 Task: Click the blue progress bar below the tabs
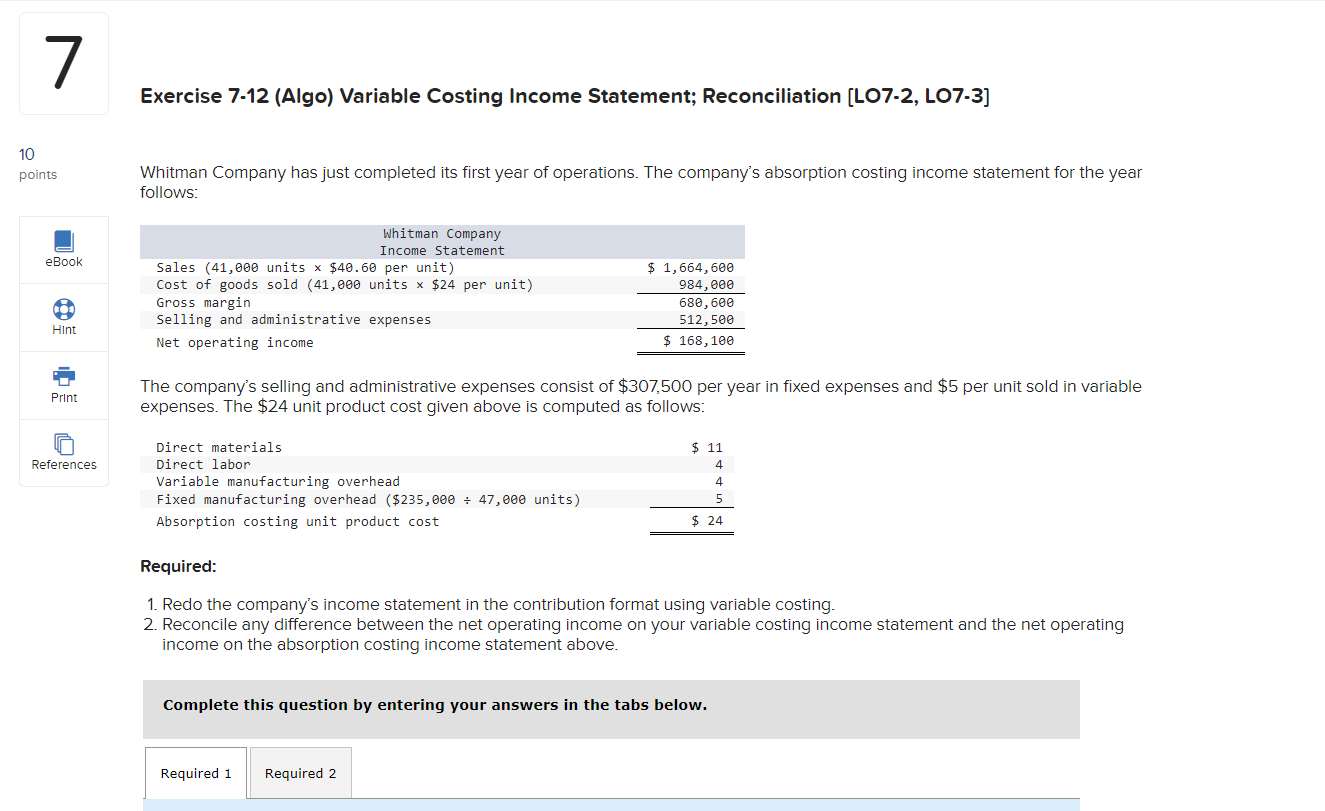(612, 804)
